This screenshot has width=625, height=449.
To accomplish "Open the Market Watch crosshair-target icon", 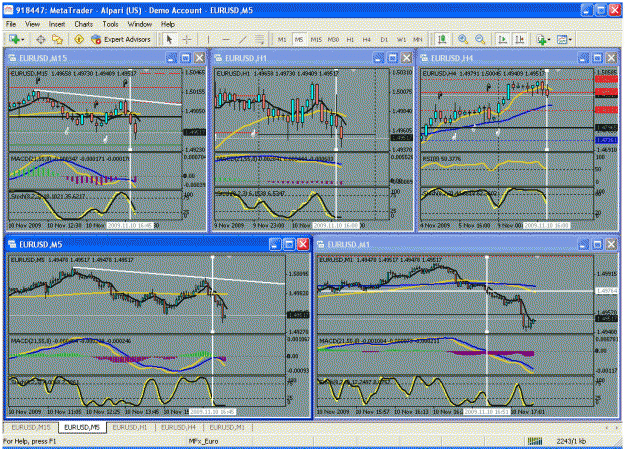I will (40, 39).
